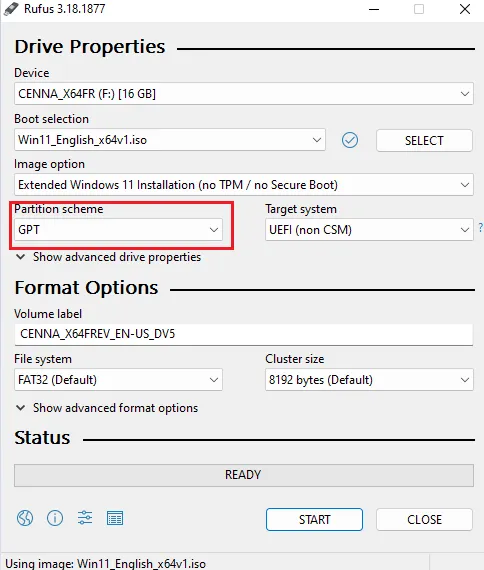484x570 pixels.
Task: Open the About info icon
Action: click(x=55, y=518)
